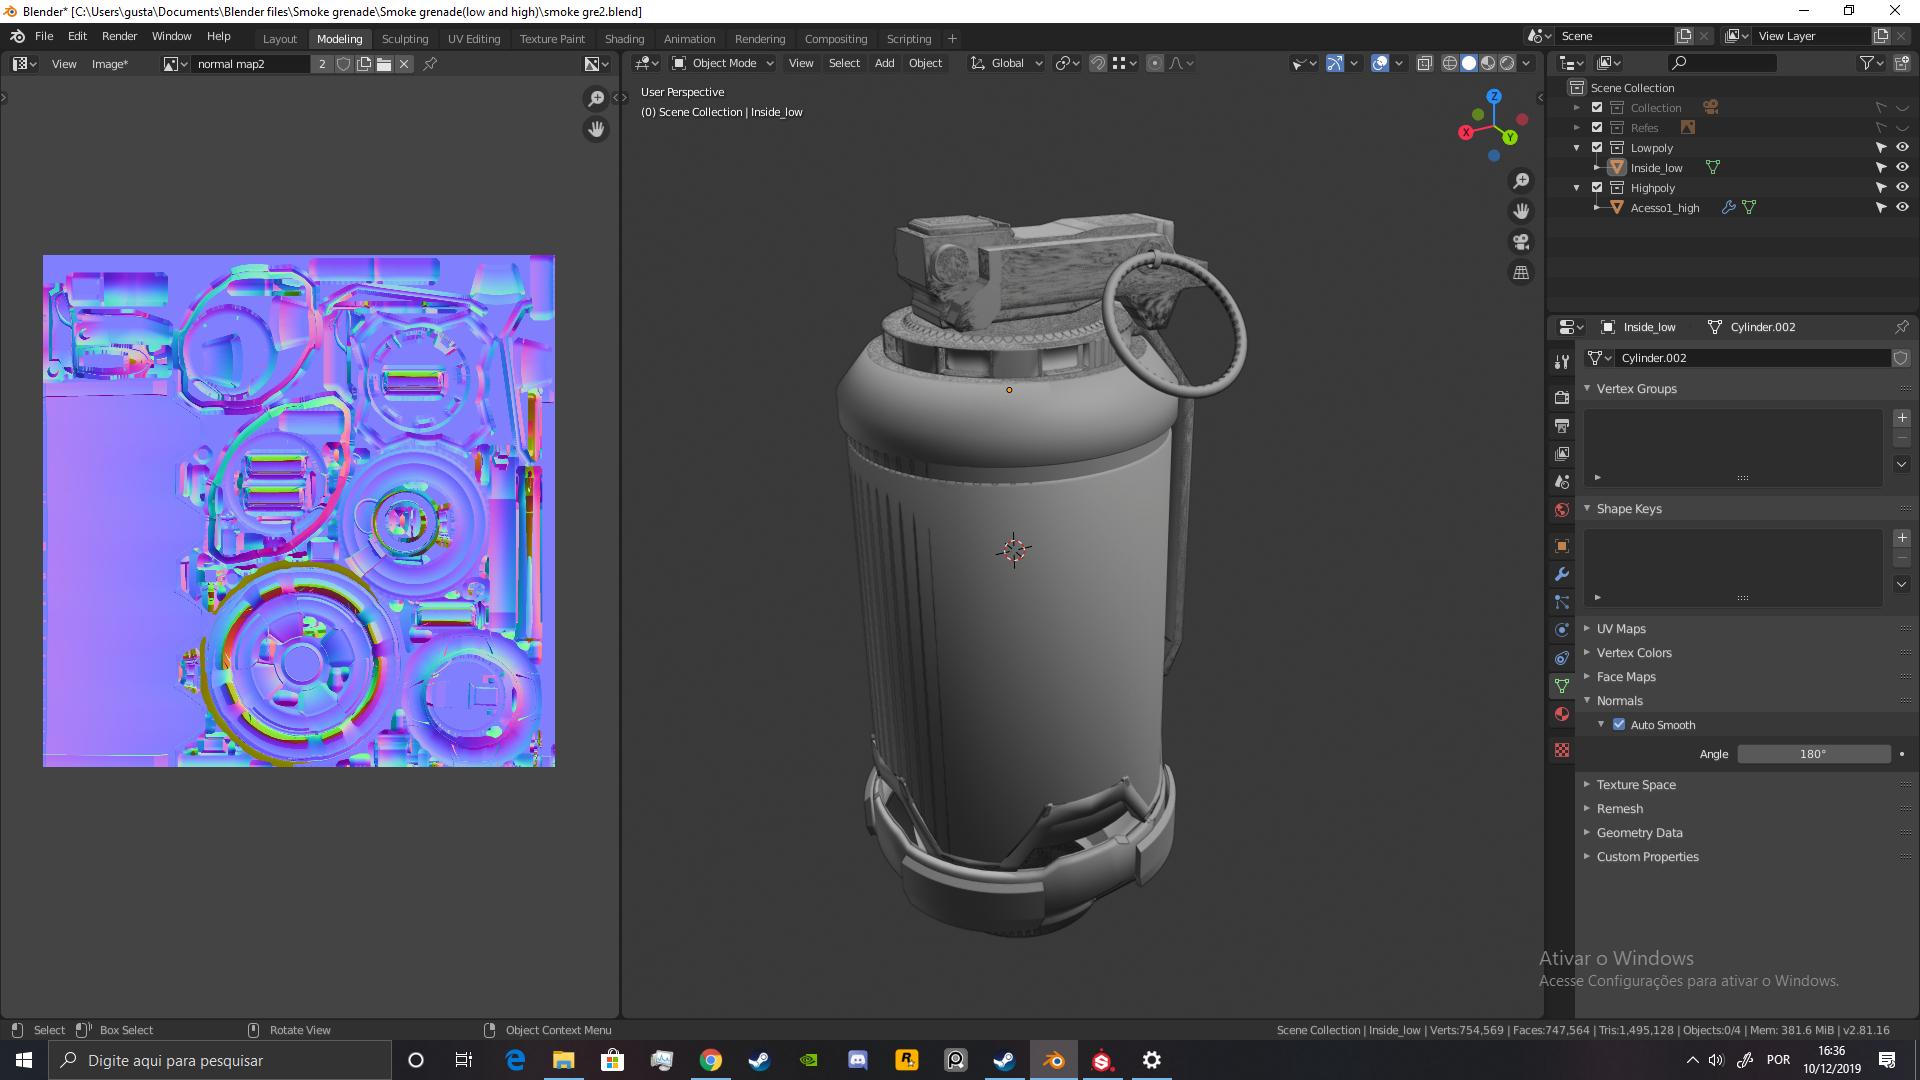The image size is (1920, 1080).
Task: Open the Scene properties tab
Action: 1561,481
